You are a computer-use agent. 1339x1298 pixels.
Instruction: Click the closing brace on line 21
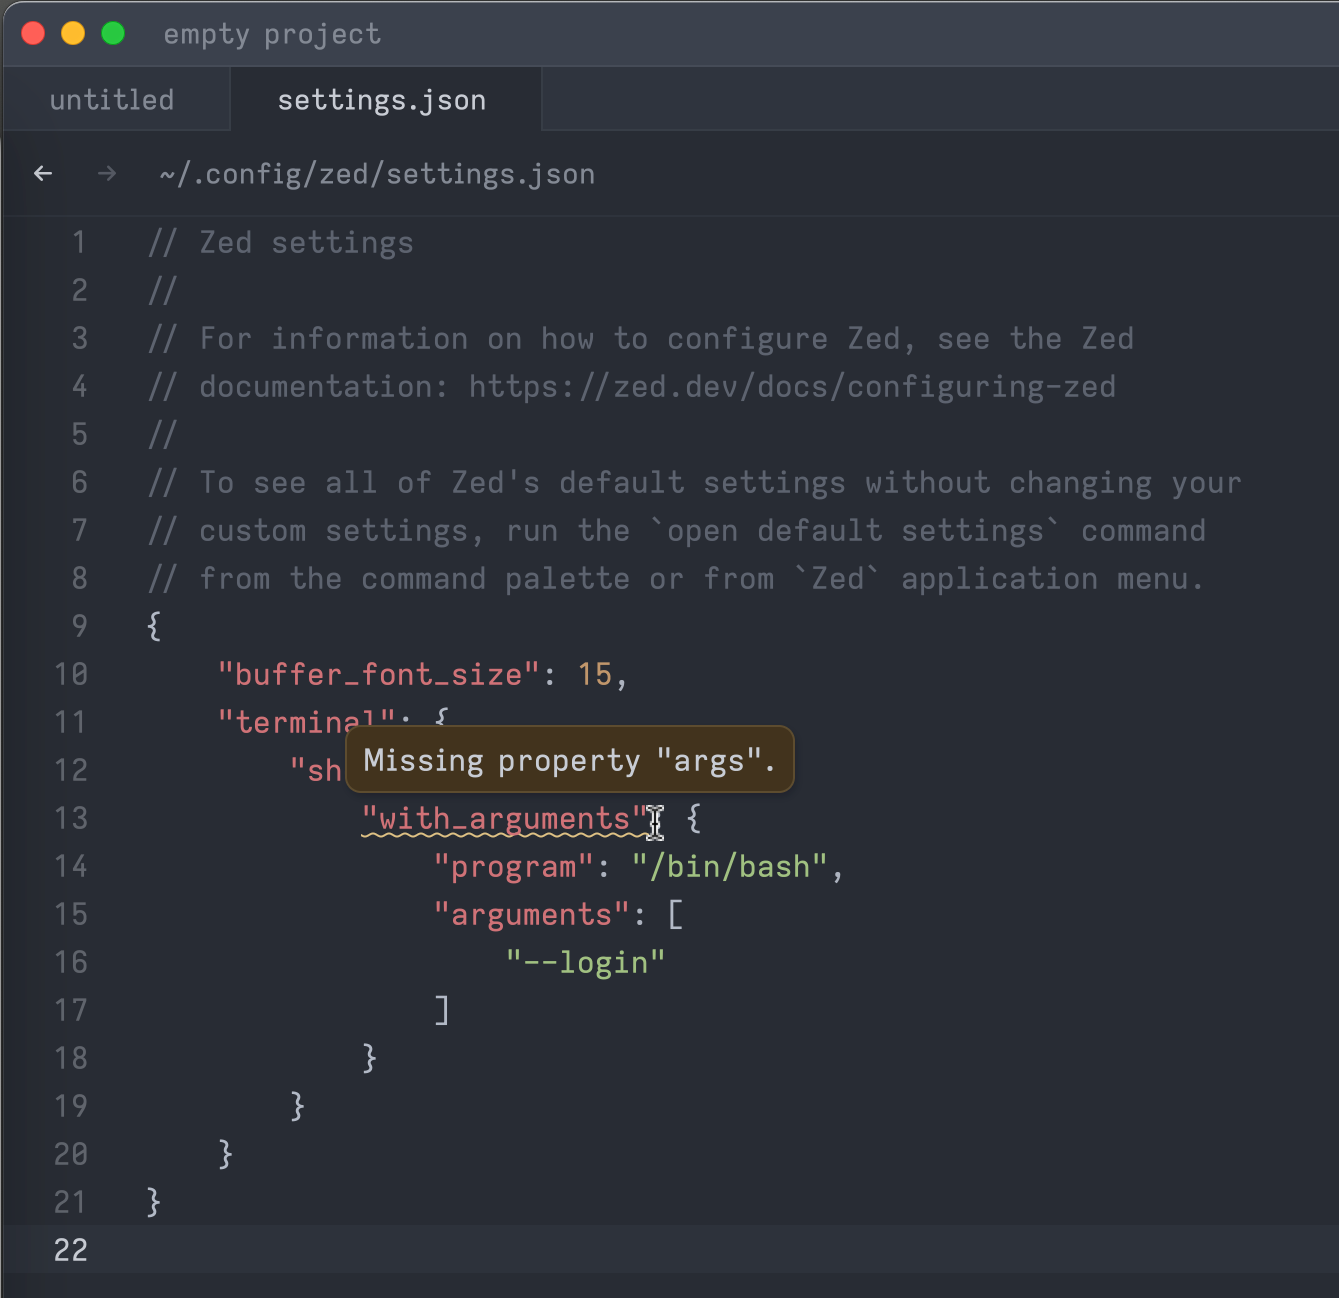point(154,1203)
